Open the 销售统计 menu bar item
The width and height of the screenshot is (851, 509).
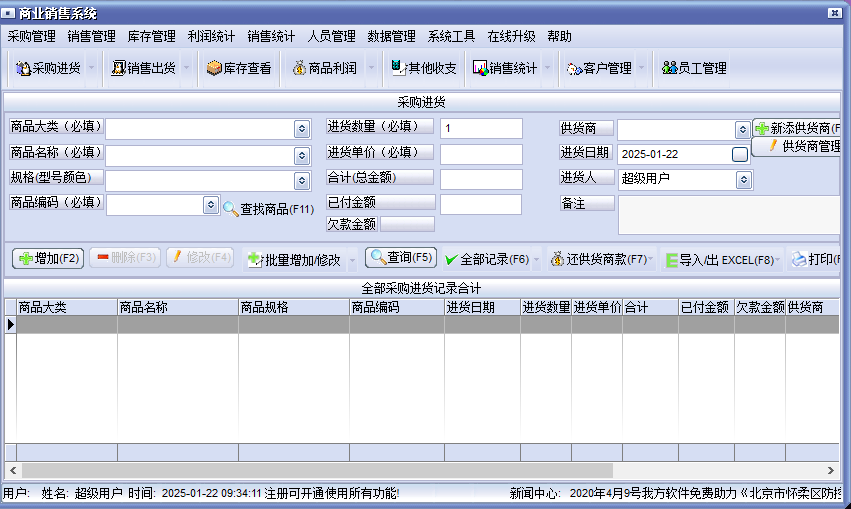pos(271,36)
